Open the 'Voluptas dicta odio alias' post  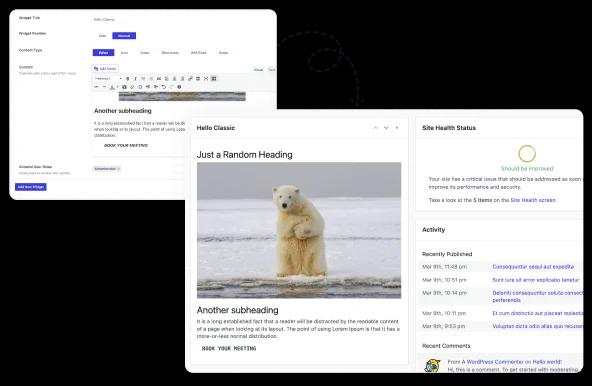[538, 326]
